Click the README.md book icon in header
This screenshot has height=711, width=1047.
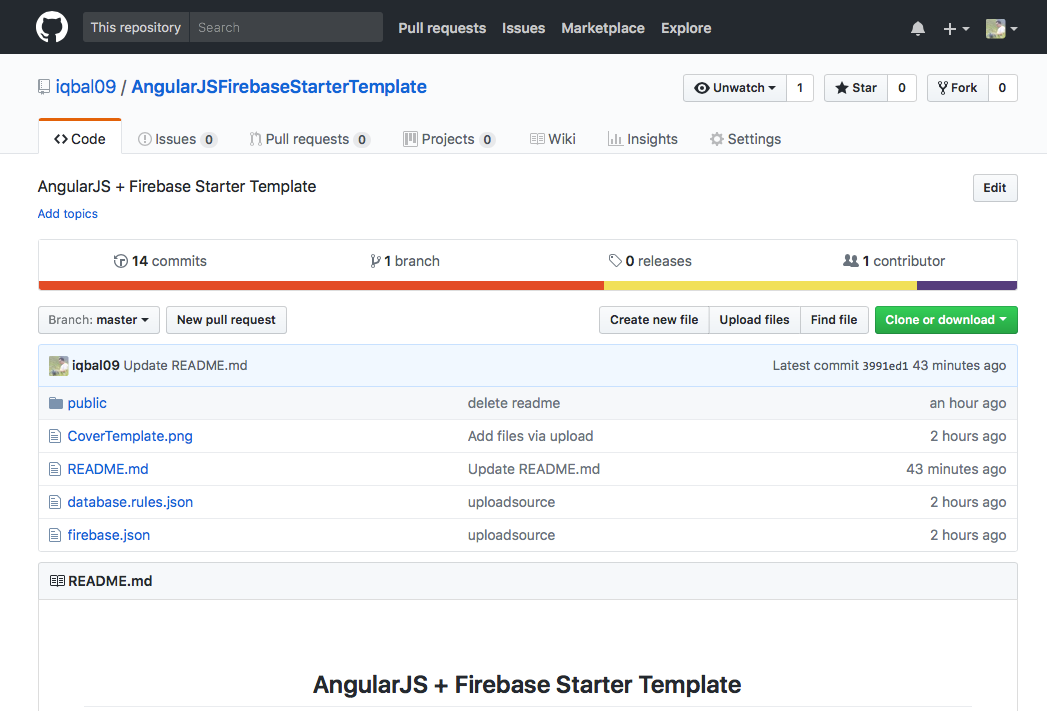[57, 581]
